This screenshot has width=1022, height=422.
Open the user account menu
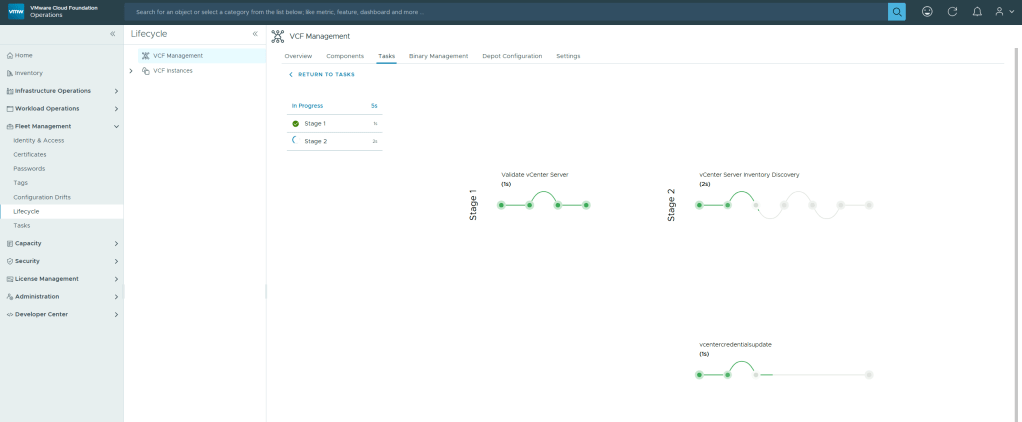pos(1000,12)
